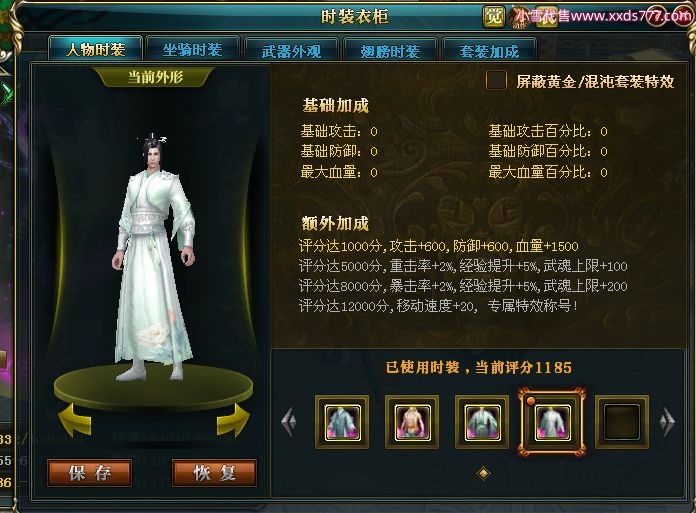
Task: Select the shirtless orange costume icon
Action: (411, 422)
